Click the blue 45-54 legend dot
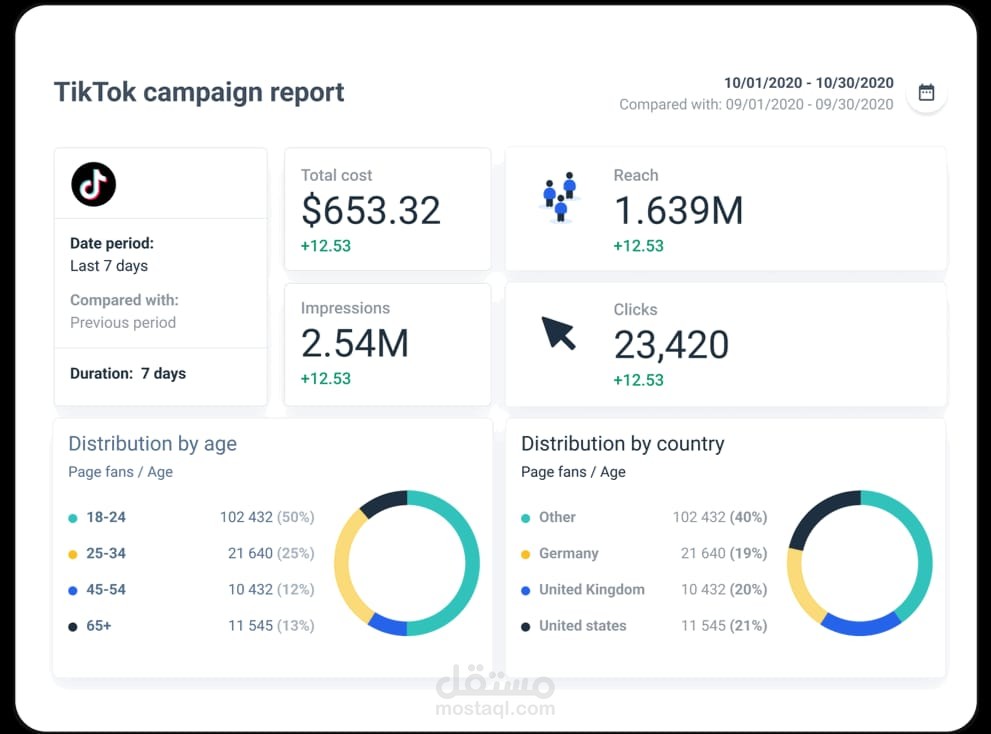The width and height of the screenshot is (991, 734). pyautogui.click(x=73, y=590)
